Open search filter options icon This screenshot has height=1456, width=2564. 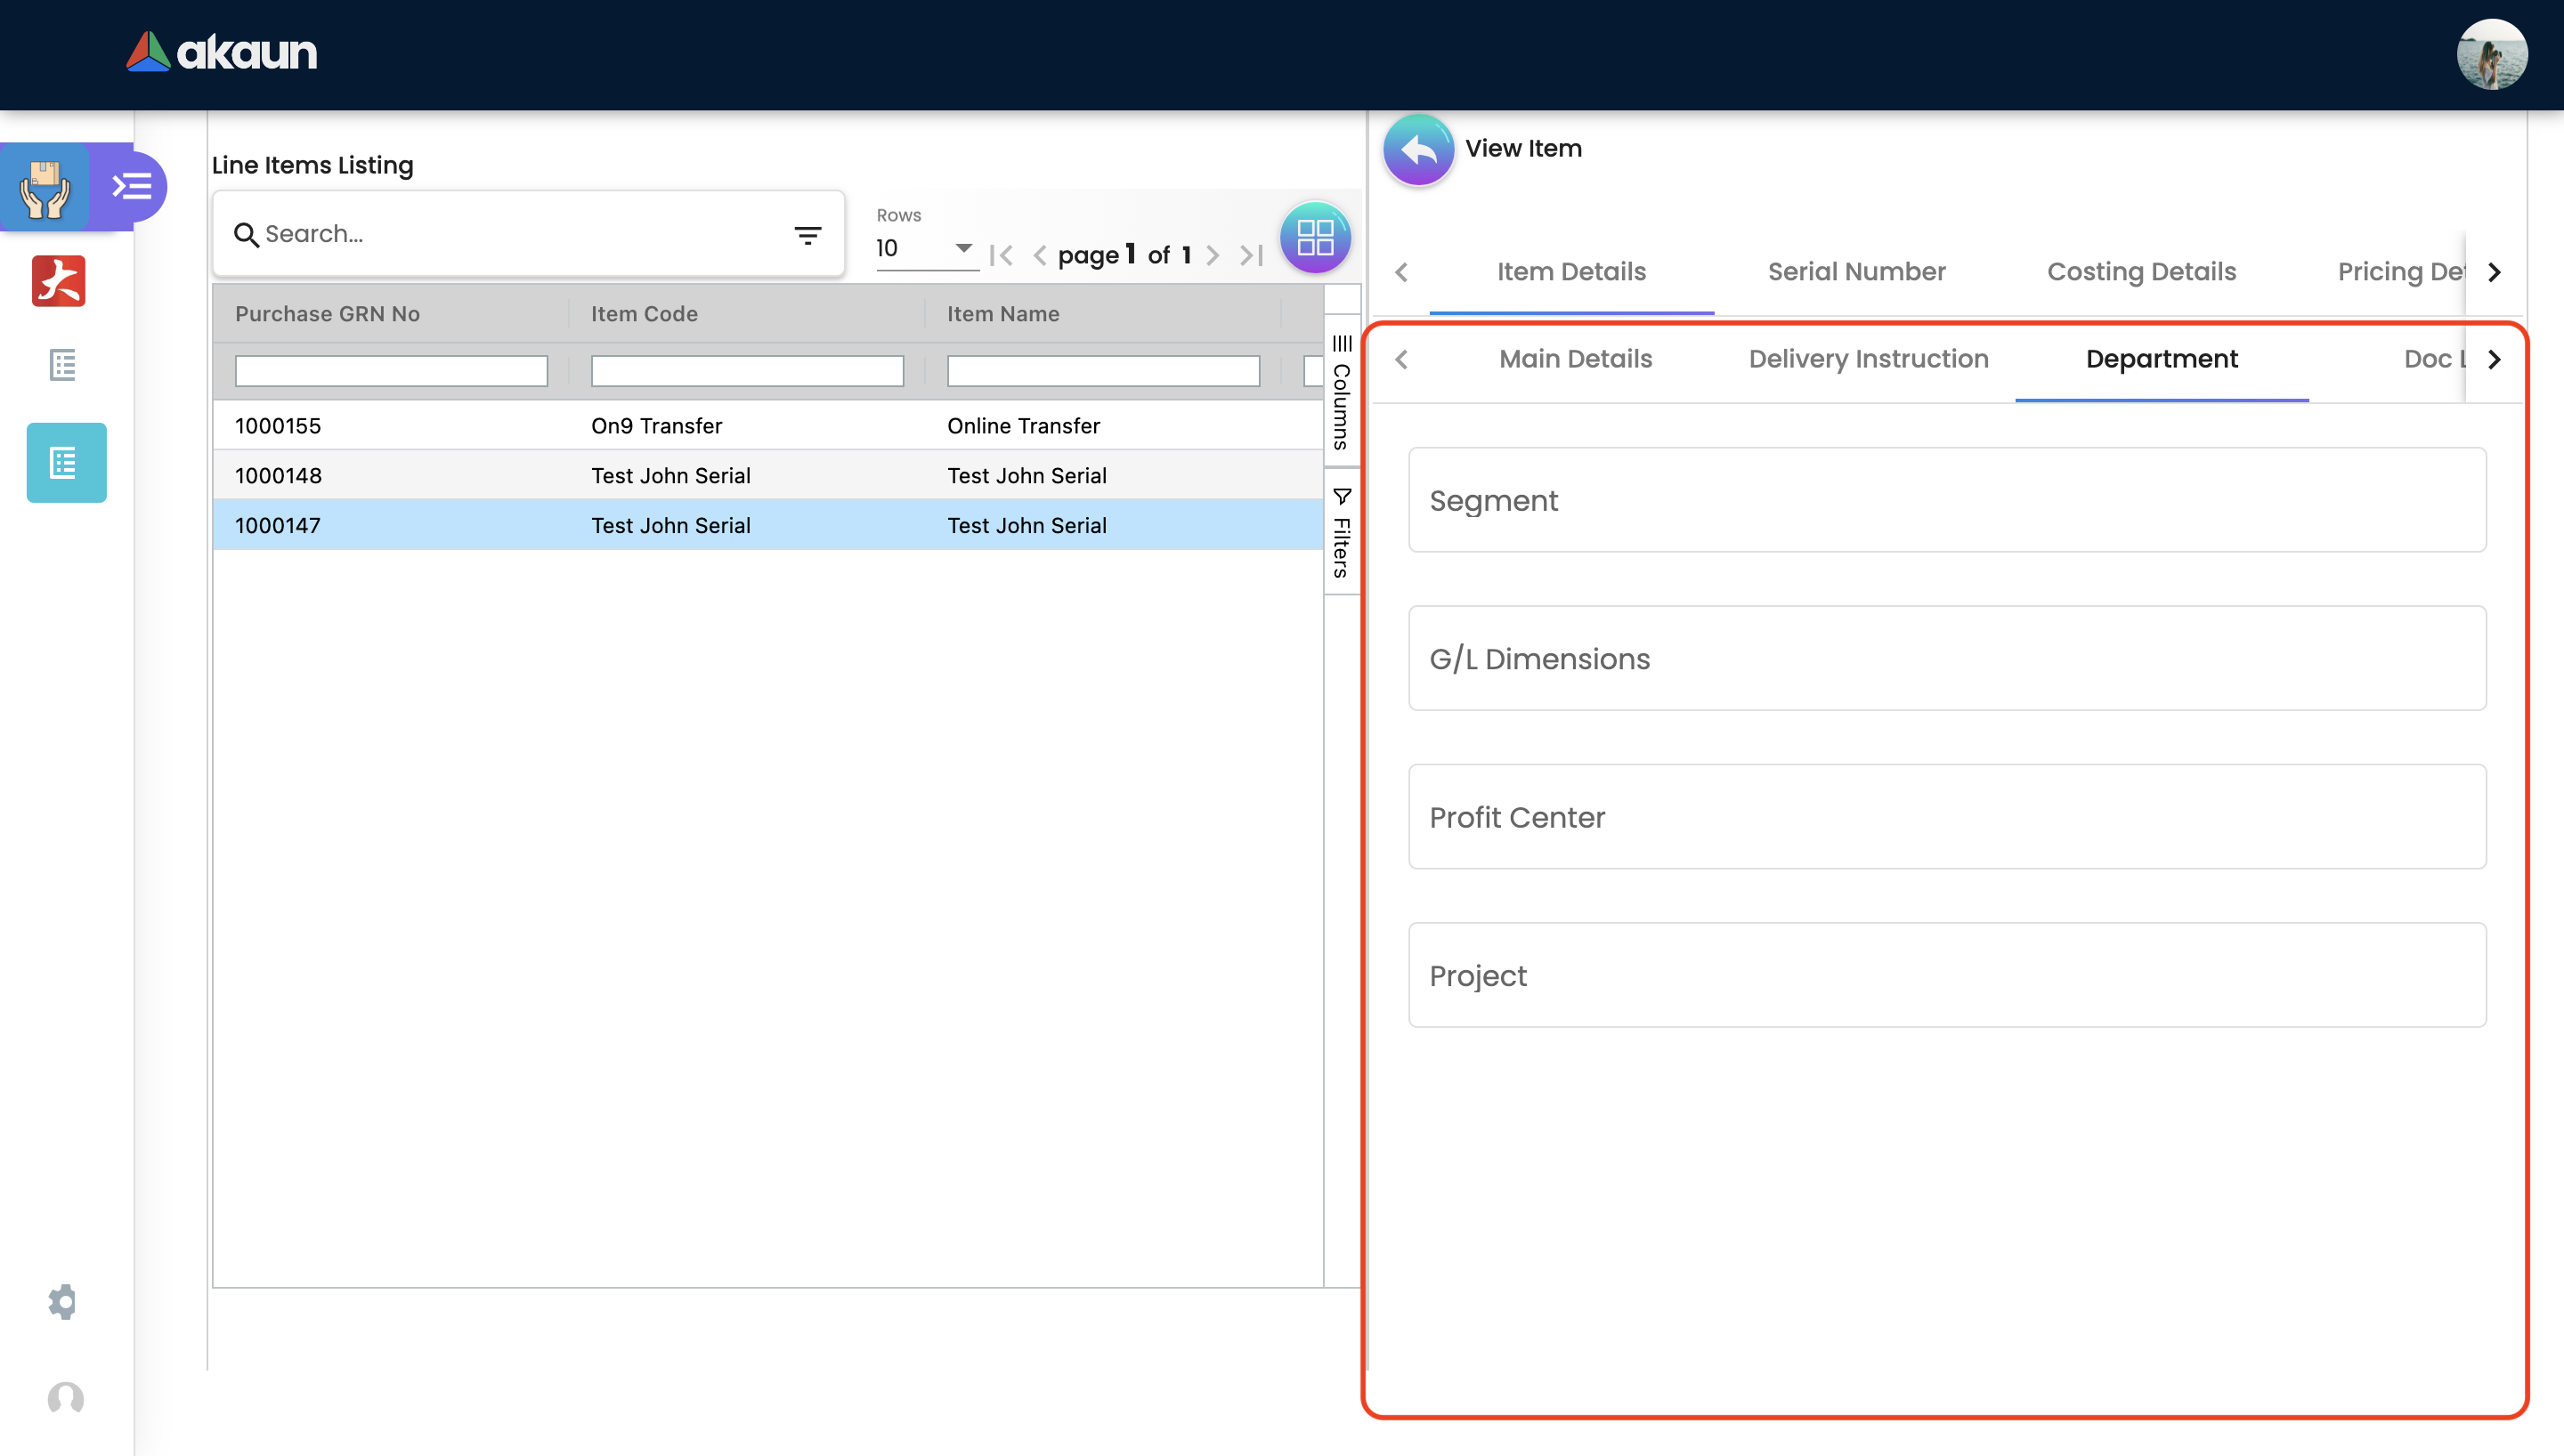(807, 235)
